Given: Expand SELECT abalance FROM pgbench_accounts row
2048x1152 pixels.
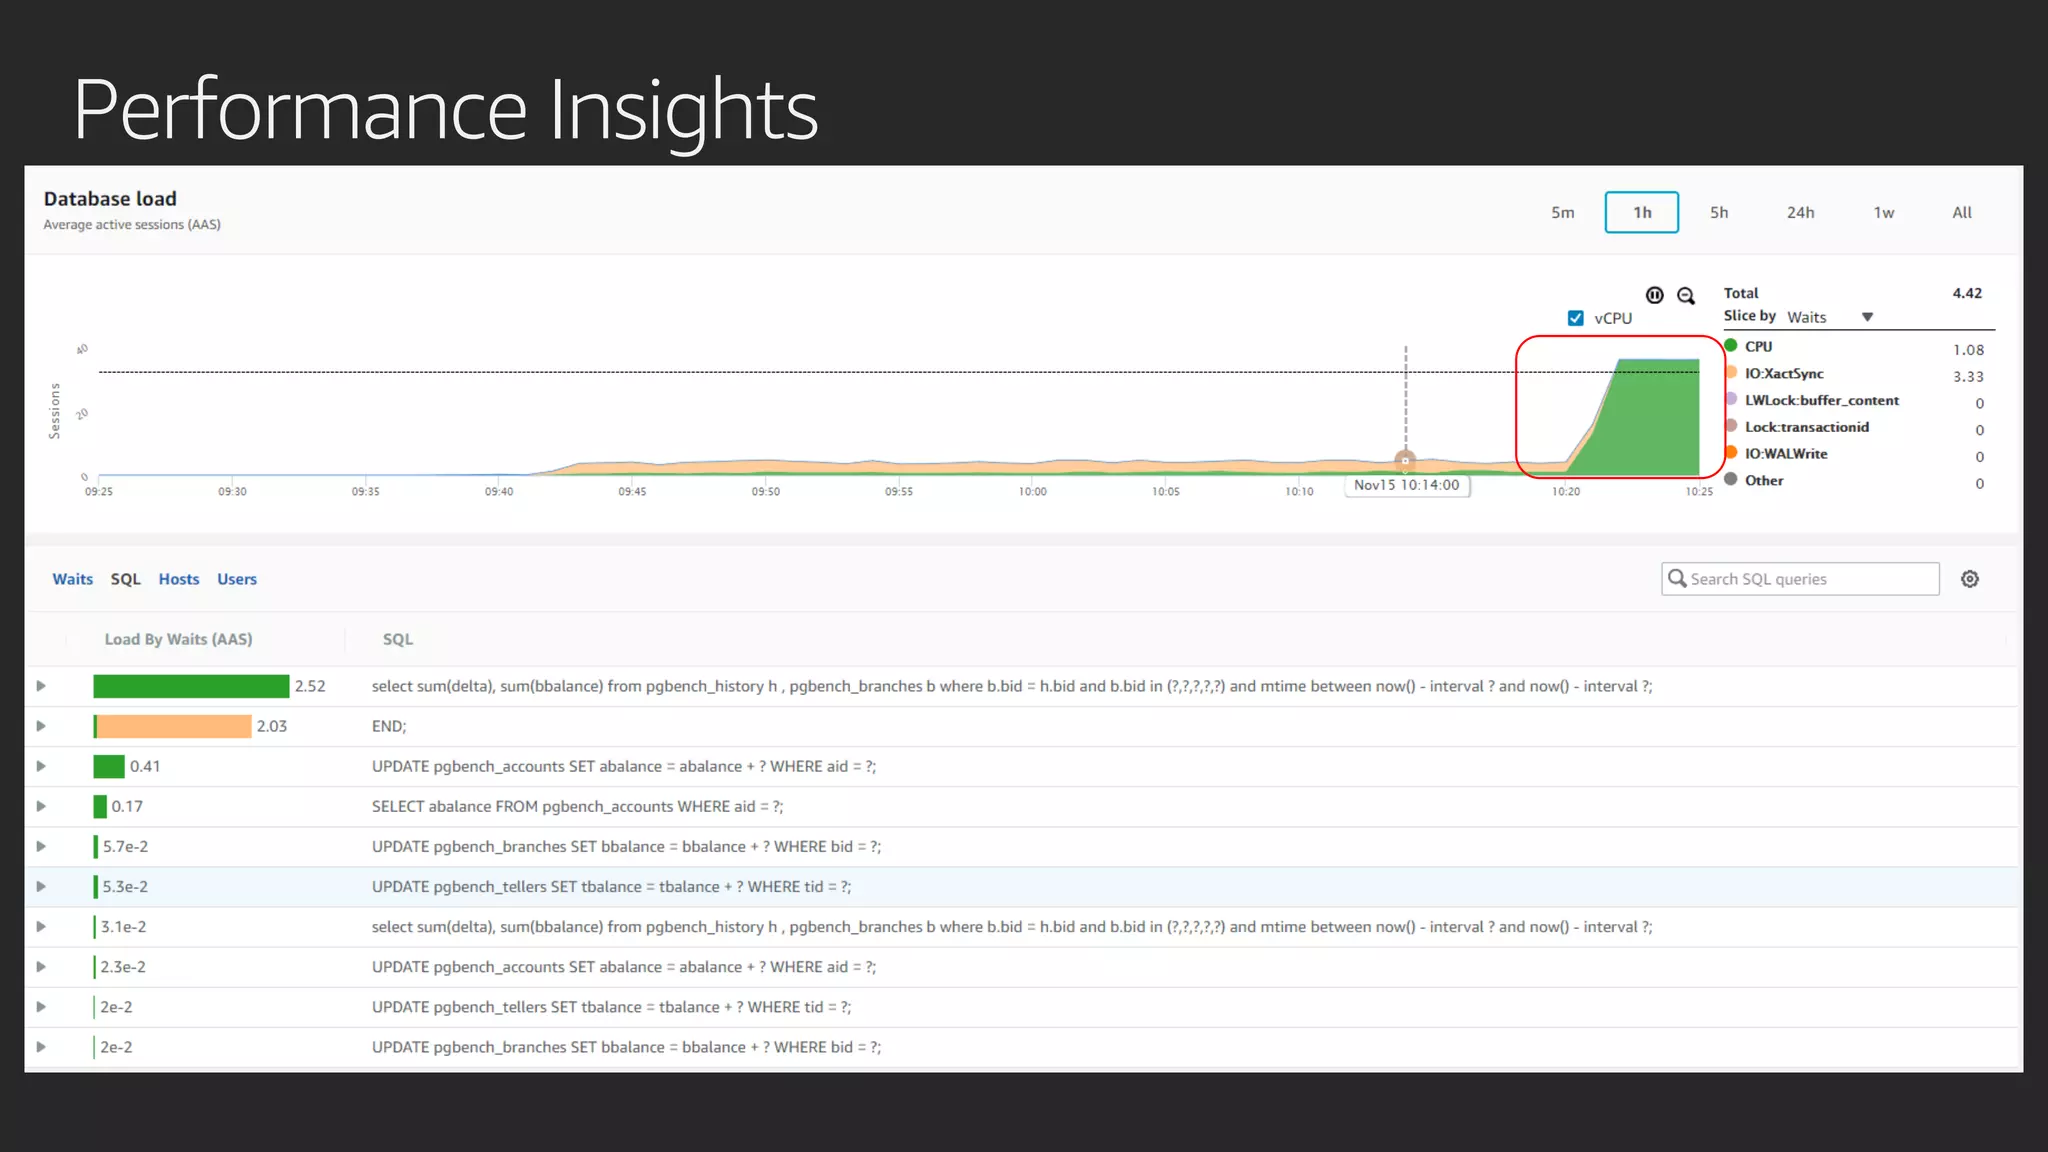Looking at the screenshot, I should coord(41,806).
